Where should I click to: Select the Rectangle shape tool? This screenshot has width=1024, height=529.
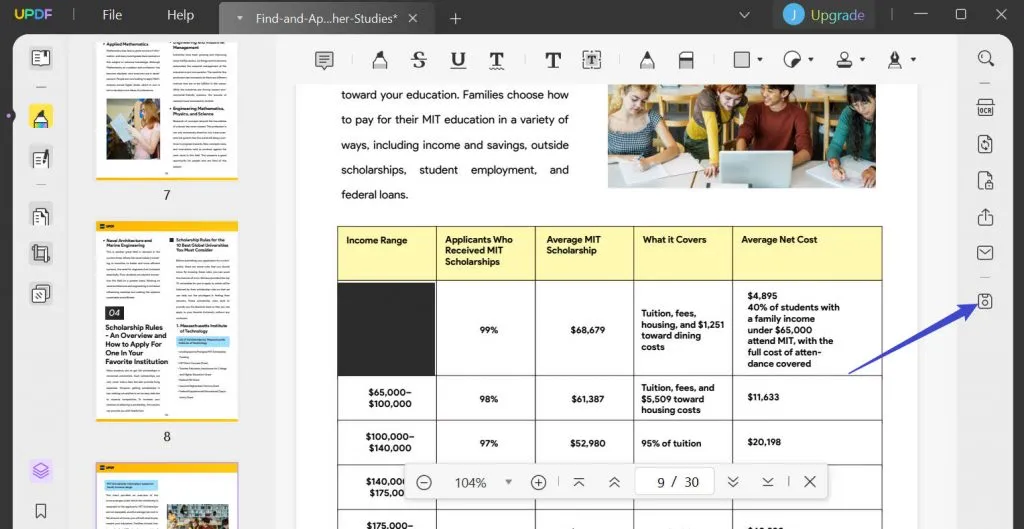pos(742,60)
